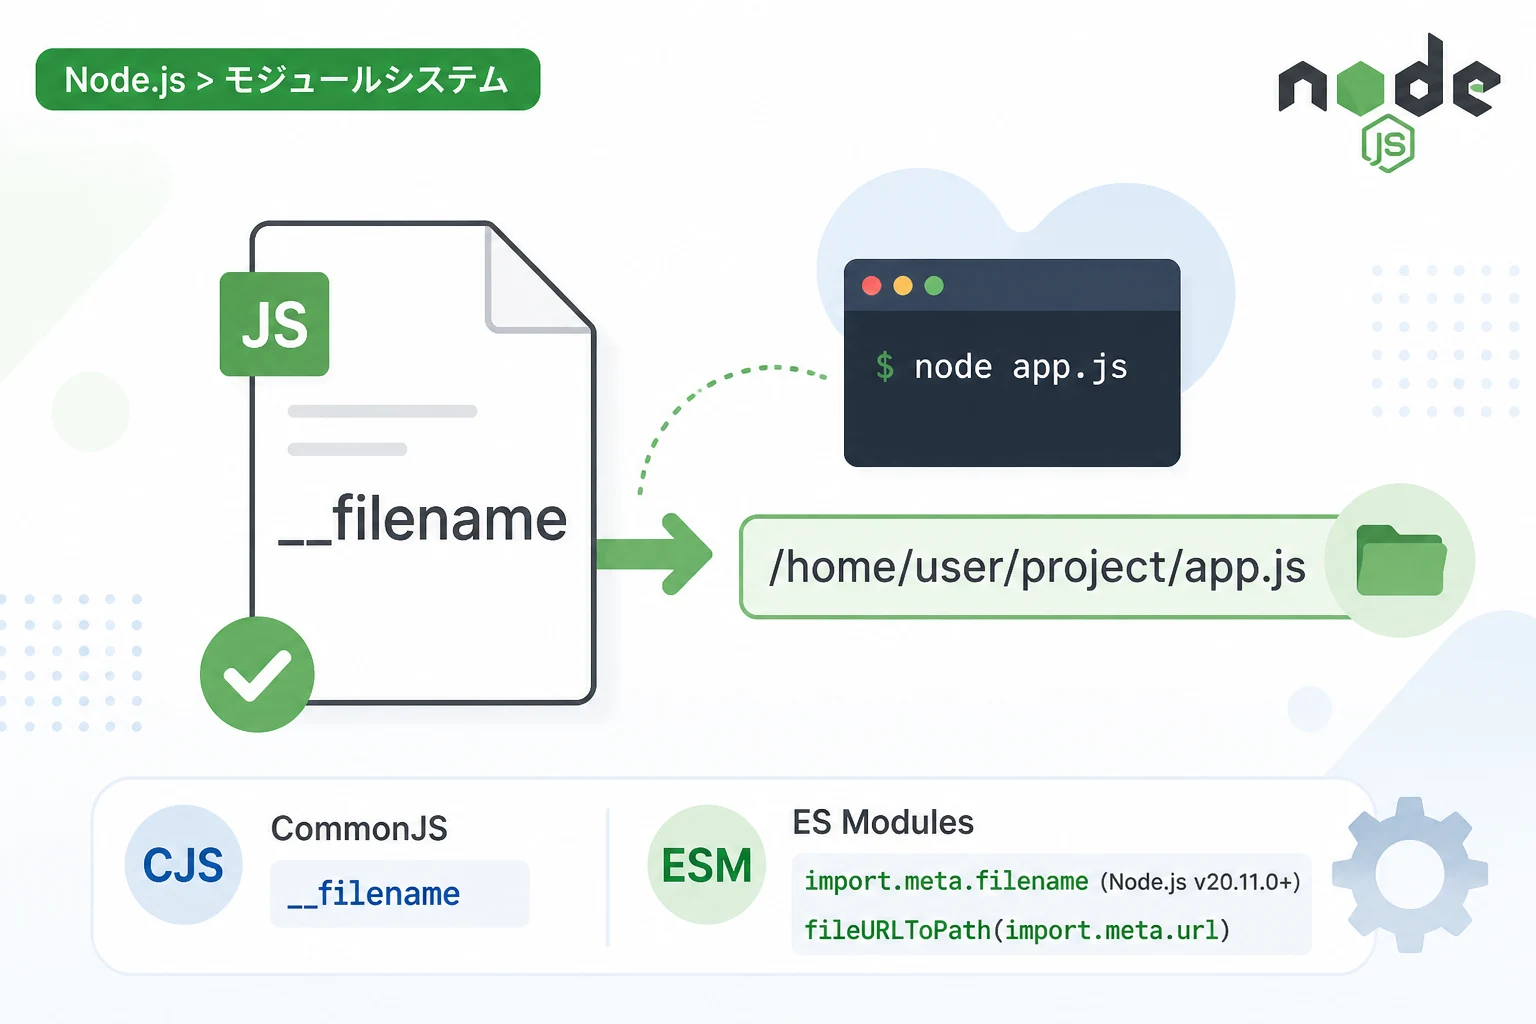Click the ESM circle badge
The image size is (1536, 1024).
(707, 865)
